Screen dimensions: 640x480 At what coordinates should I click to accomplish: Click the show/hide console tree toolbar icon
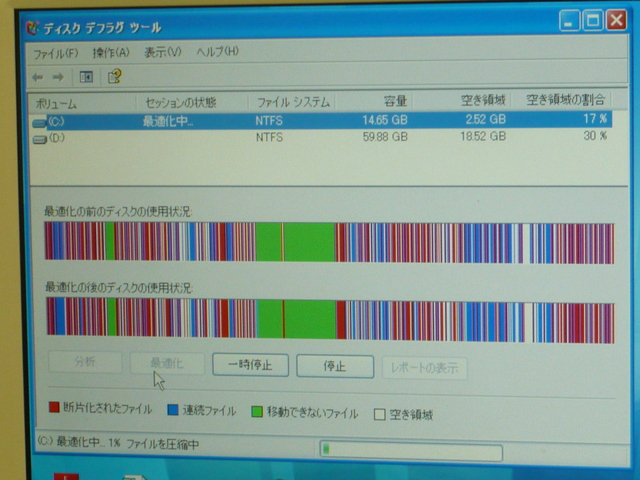(x=86, y=76)
